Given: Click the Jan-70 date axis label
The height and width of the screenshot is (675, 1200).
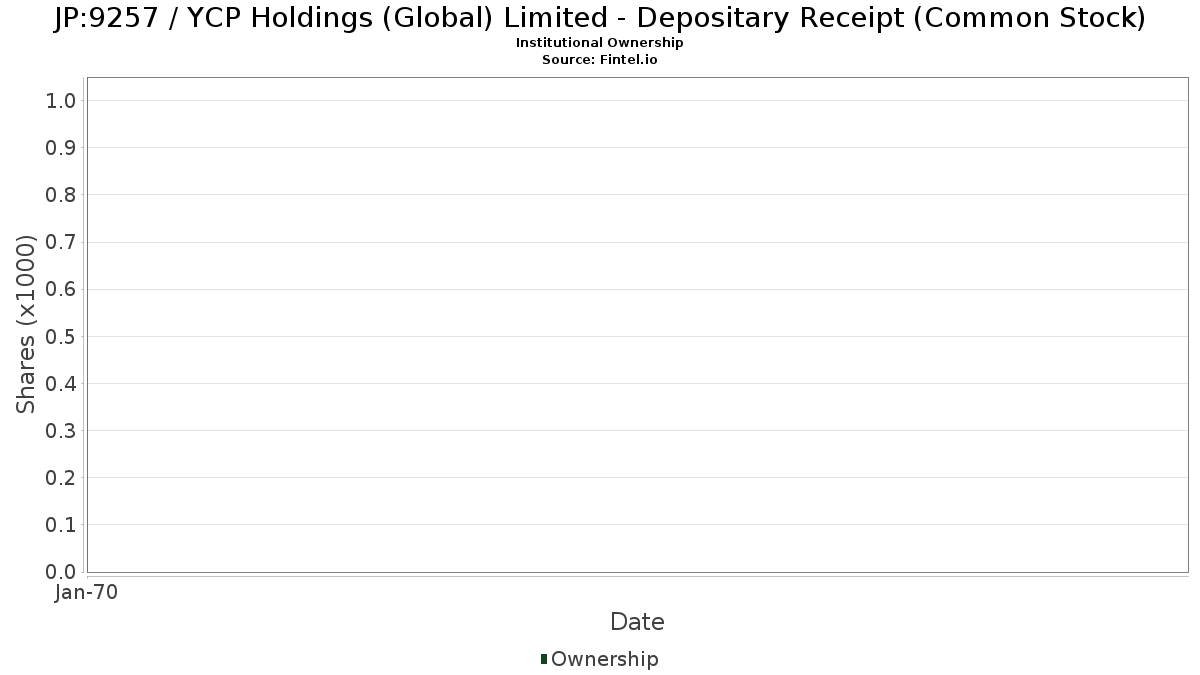Looking at the screenshot, I should 87,593.
